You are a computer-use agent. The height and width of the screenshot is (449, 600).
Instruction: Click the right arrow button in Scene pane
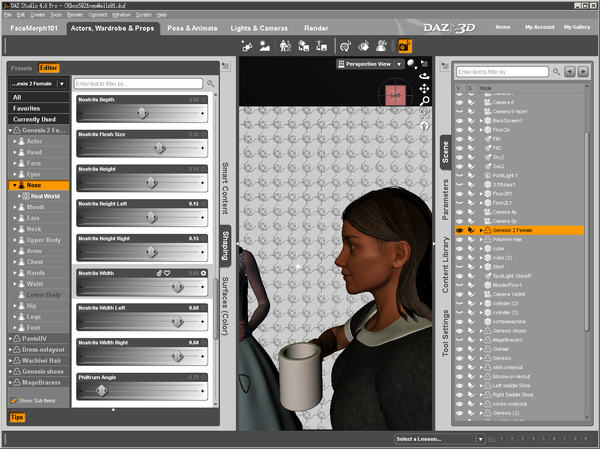tap(583, 72)
